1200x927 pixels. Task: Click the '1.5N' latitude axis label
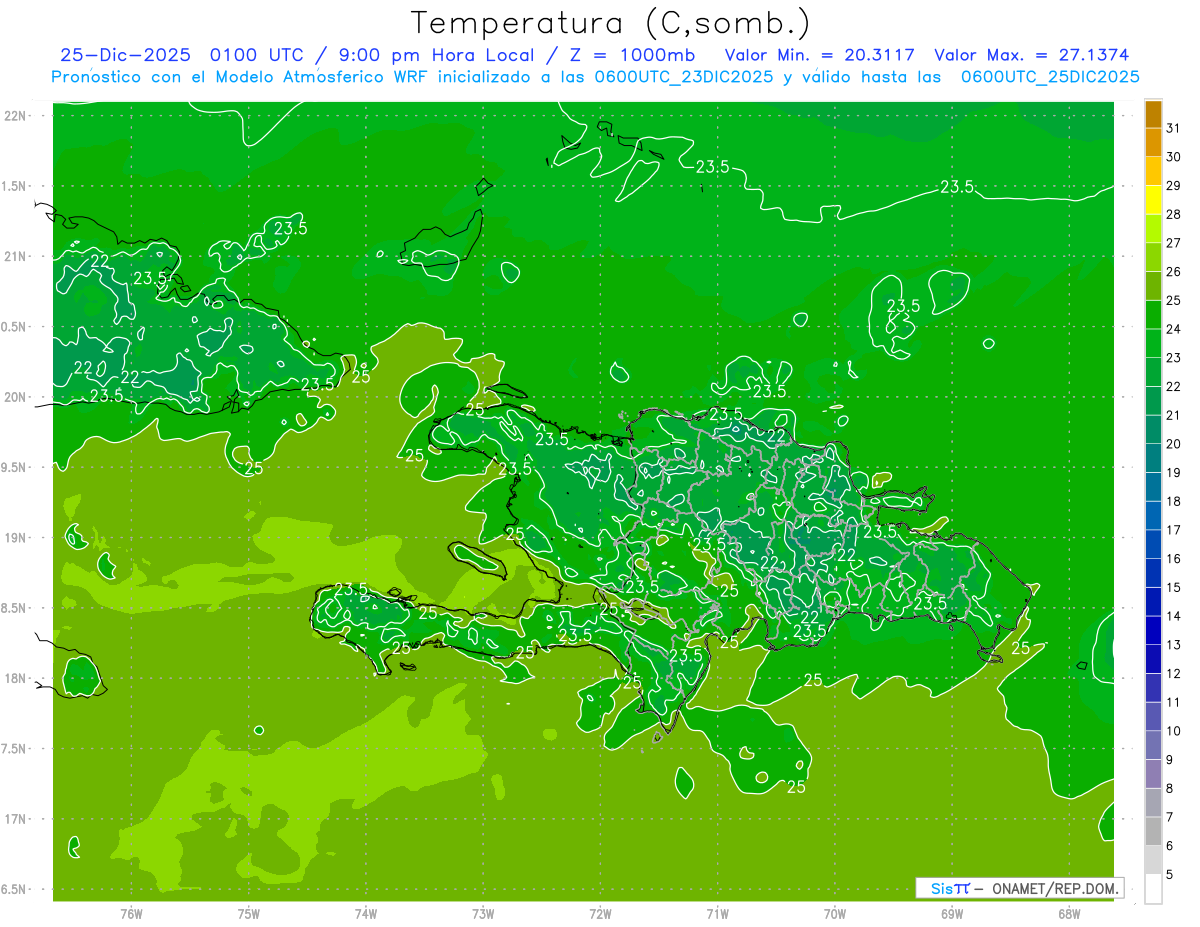tap(15, 186)
